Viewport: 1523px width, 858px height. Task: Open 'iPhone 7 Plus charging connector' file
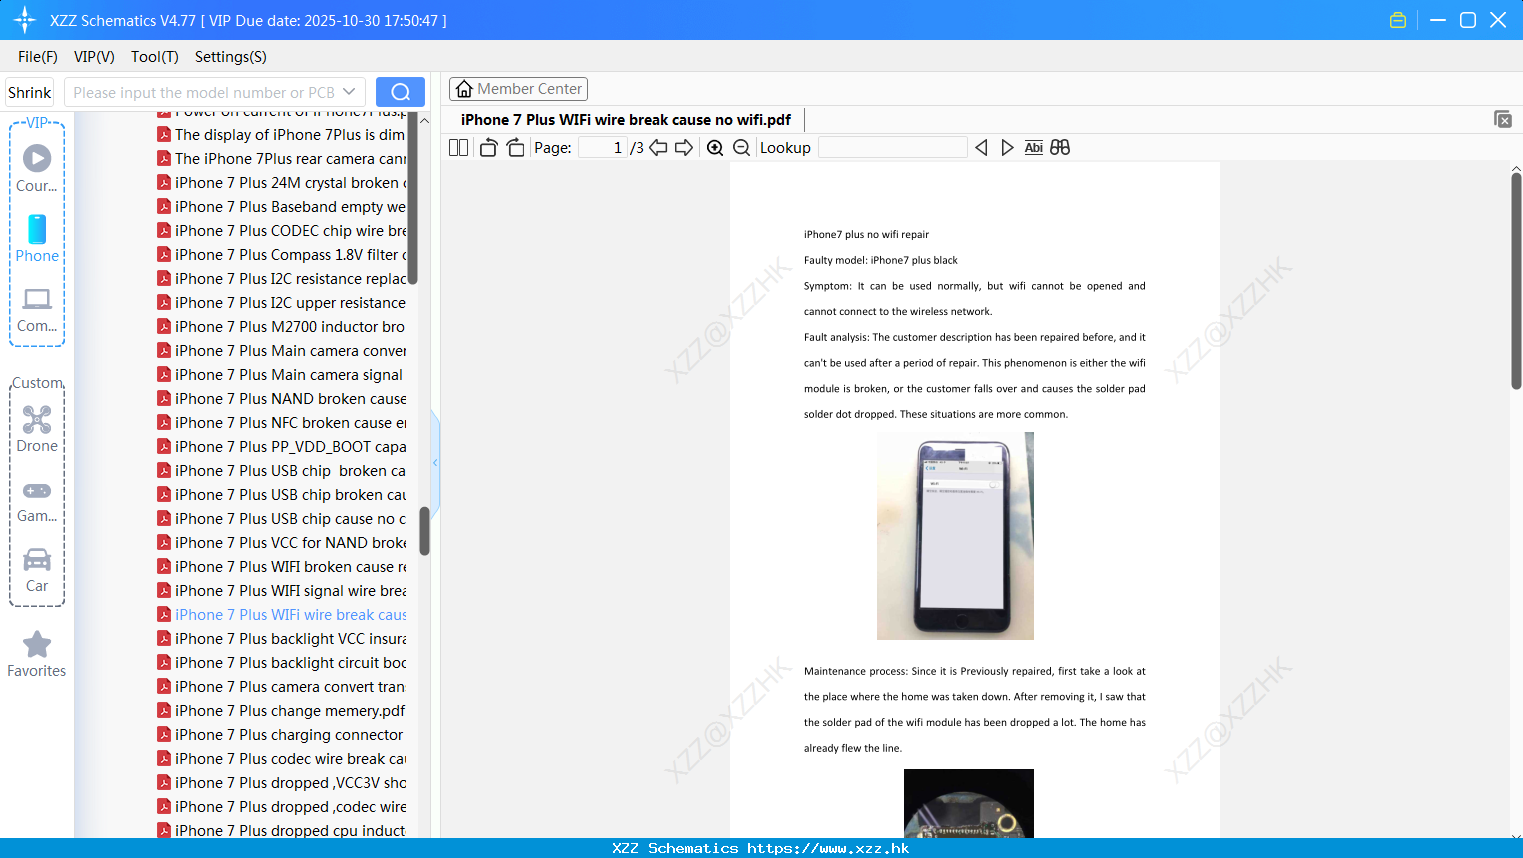point(281,735)
